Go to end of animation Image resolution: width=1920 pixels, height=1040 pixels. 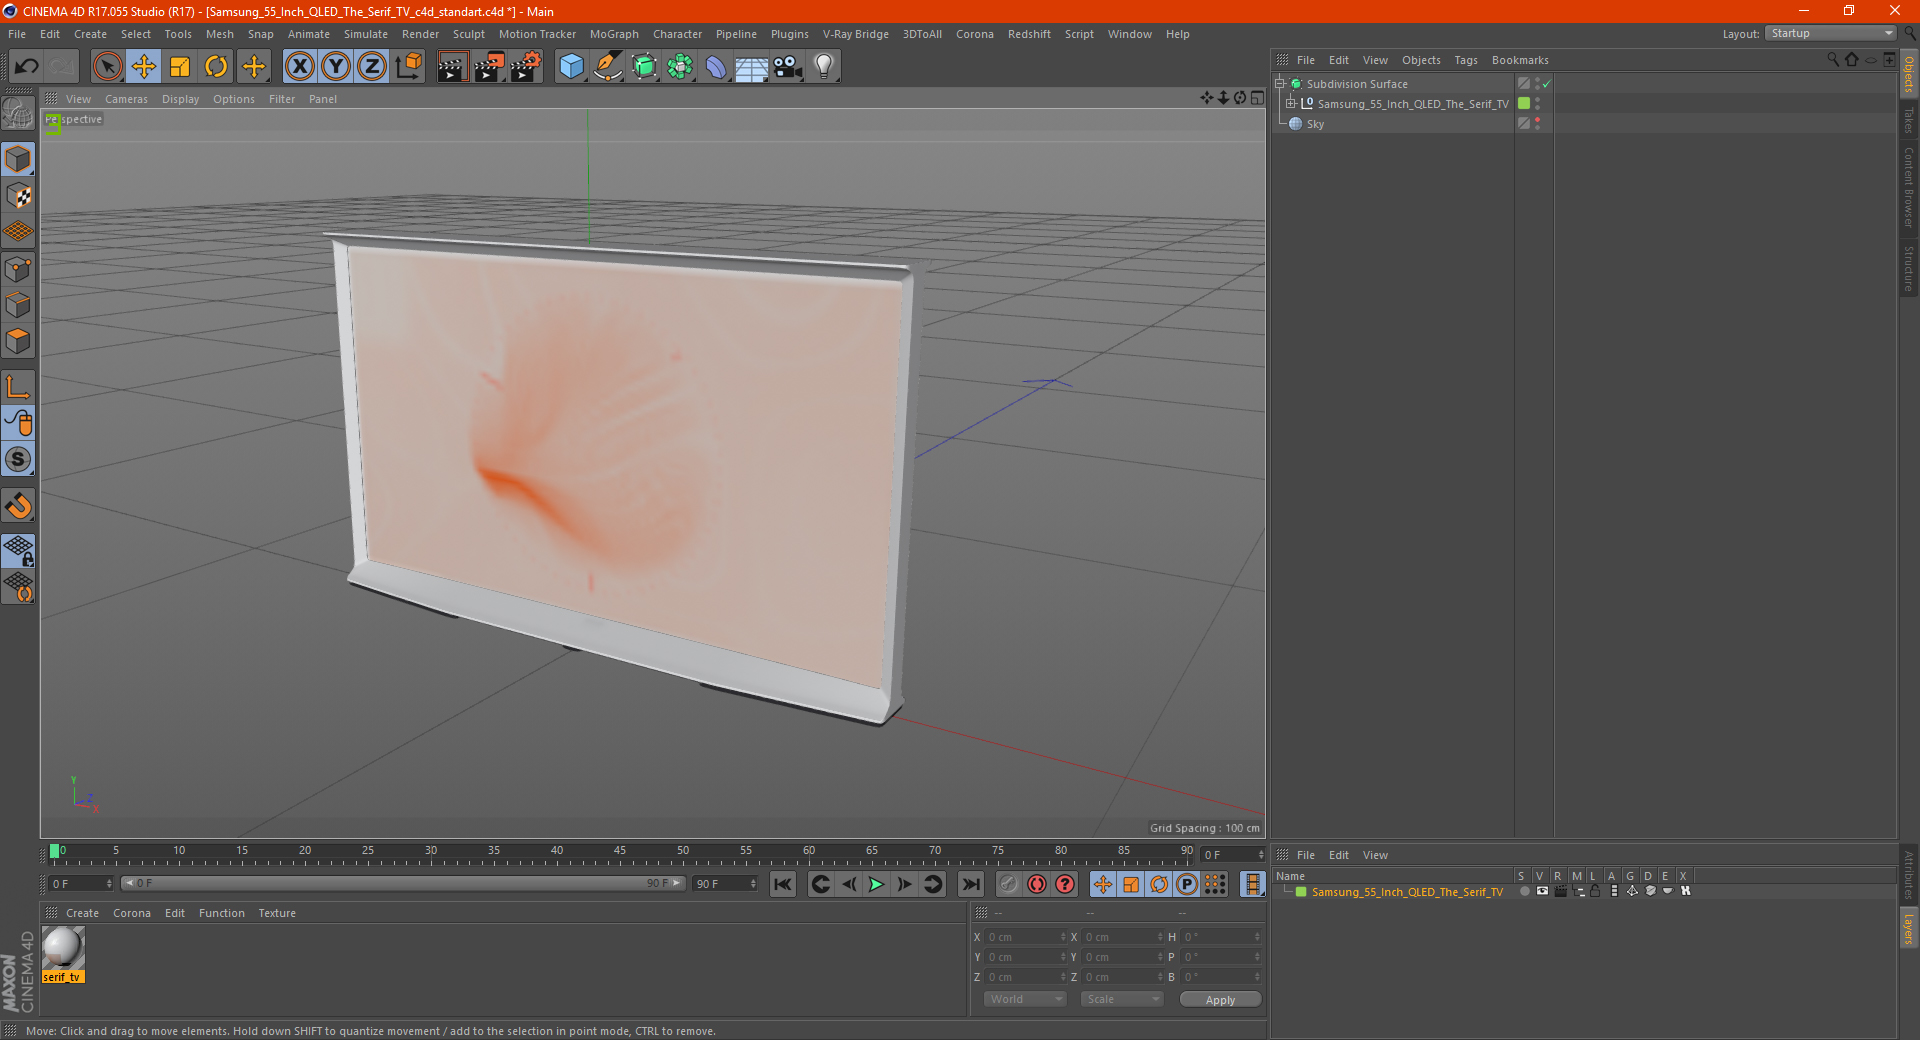(970, 884)
